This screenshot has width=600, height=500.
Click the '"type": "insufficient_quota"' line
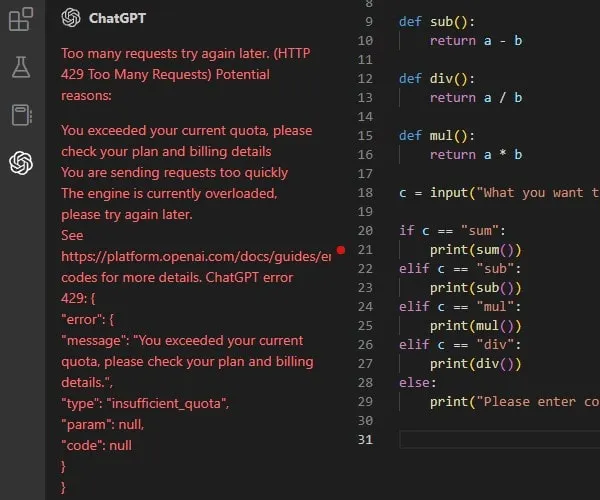coord(145,404)
